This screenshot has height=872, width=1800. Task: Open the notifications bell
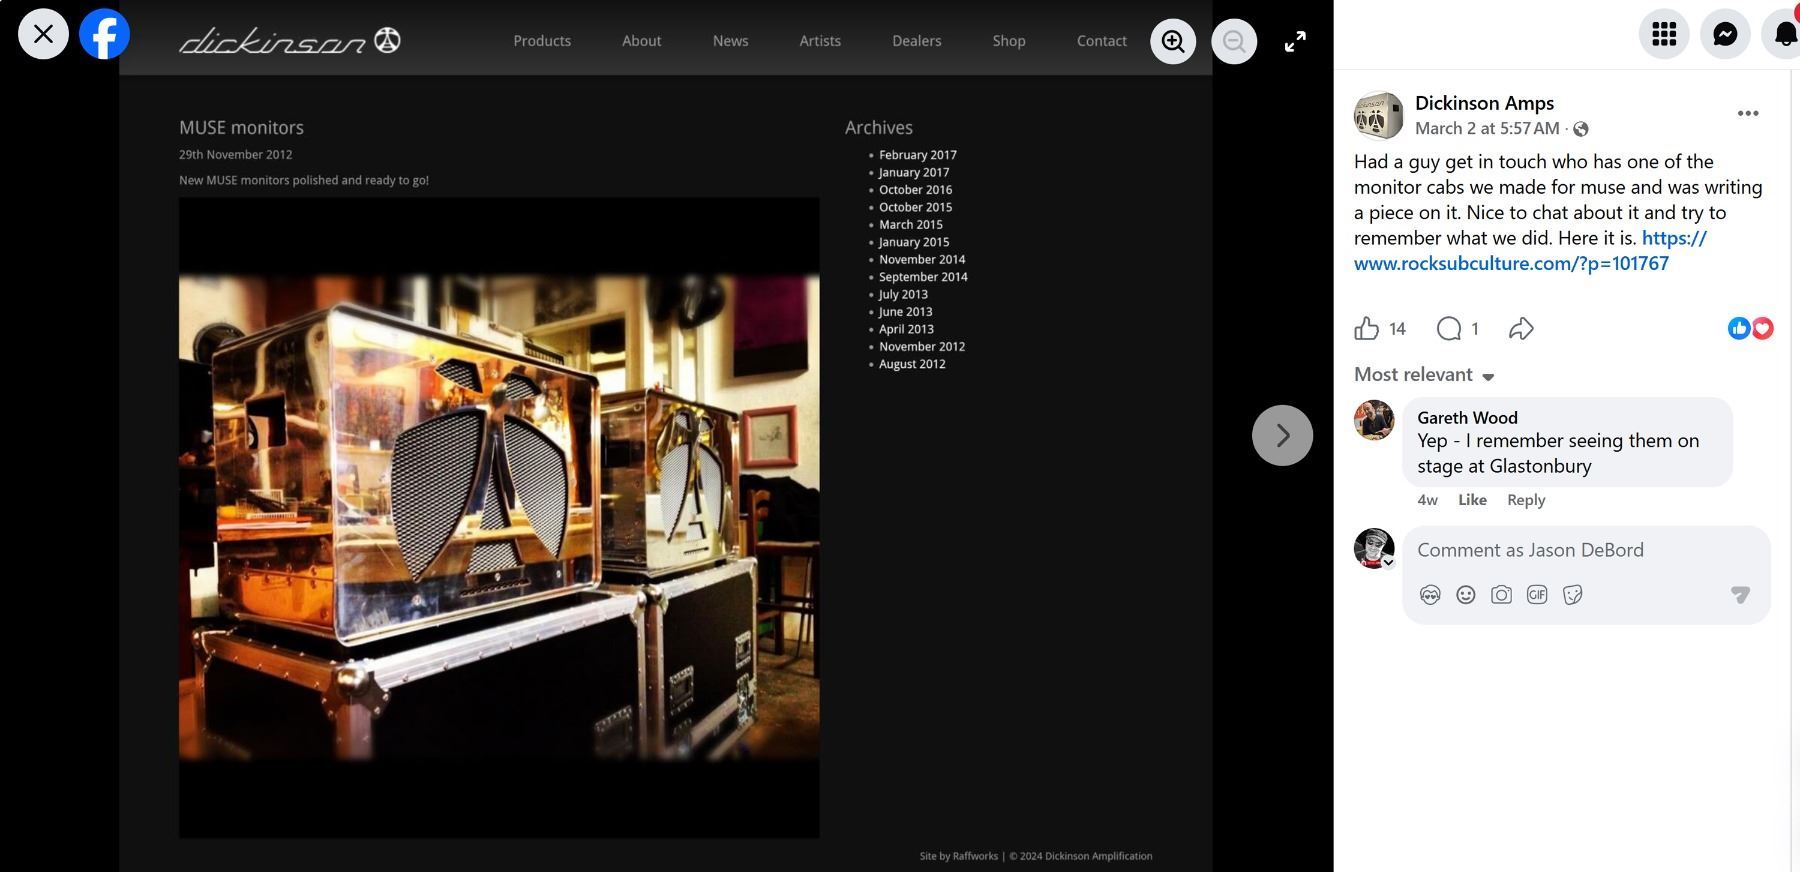(1785, 34)
